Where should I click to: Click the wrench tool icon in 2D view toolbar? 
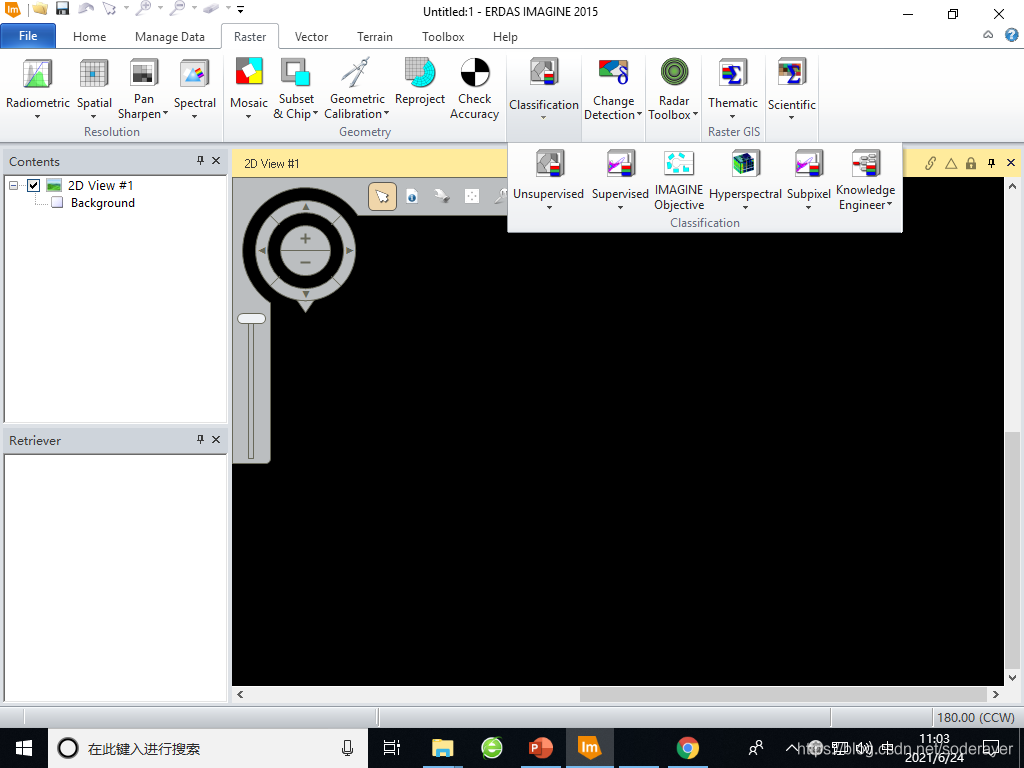pos(442,197)
